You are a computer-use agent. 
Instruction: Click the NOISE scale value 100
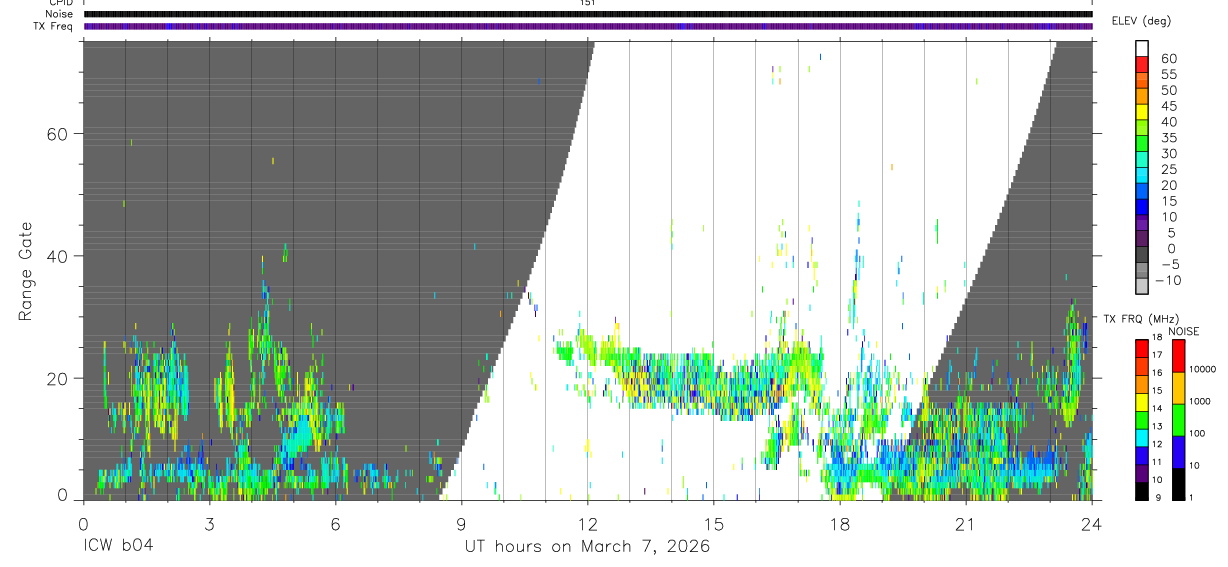pos(1198,433)
